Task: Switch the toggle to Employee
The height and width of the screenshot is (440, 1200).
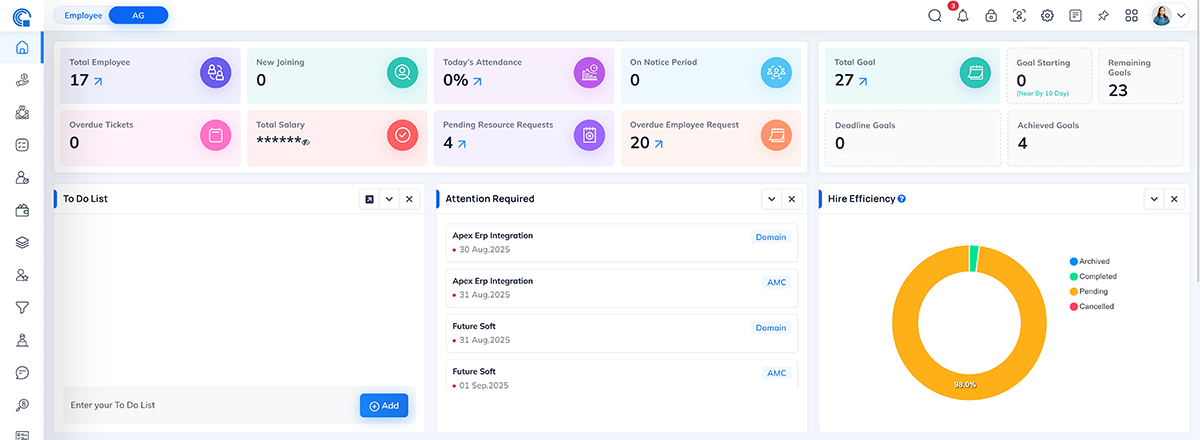Action: coord(84,15)
